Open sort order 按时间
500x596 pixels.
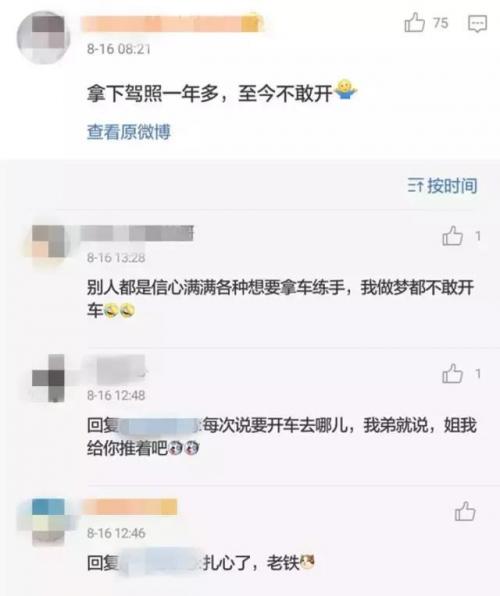coord(443,185)
